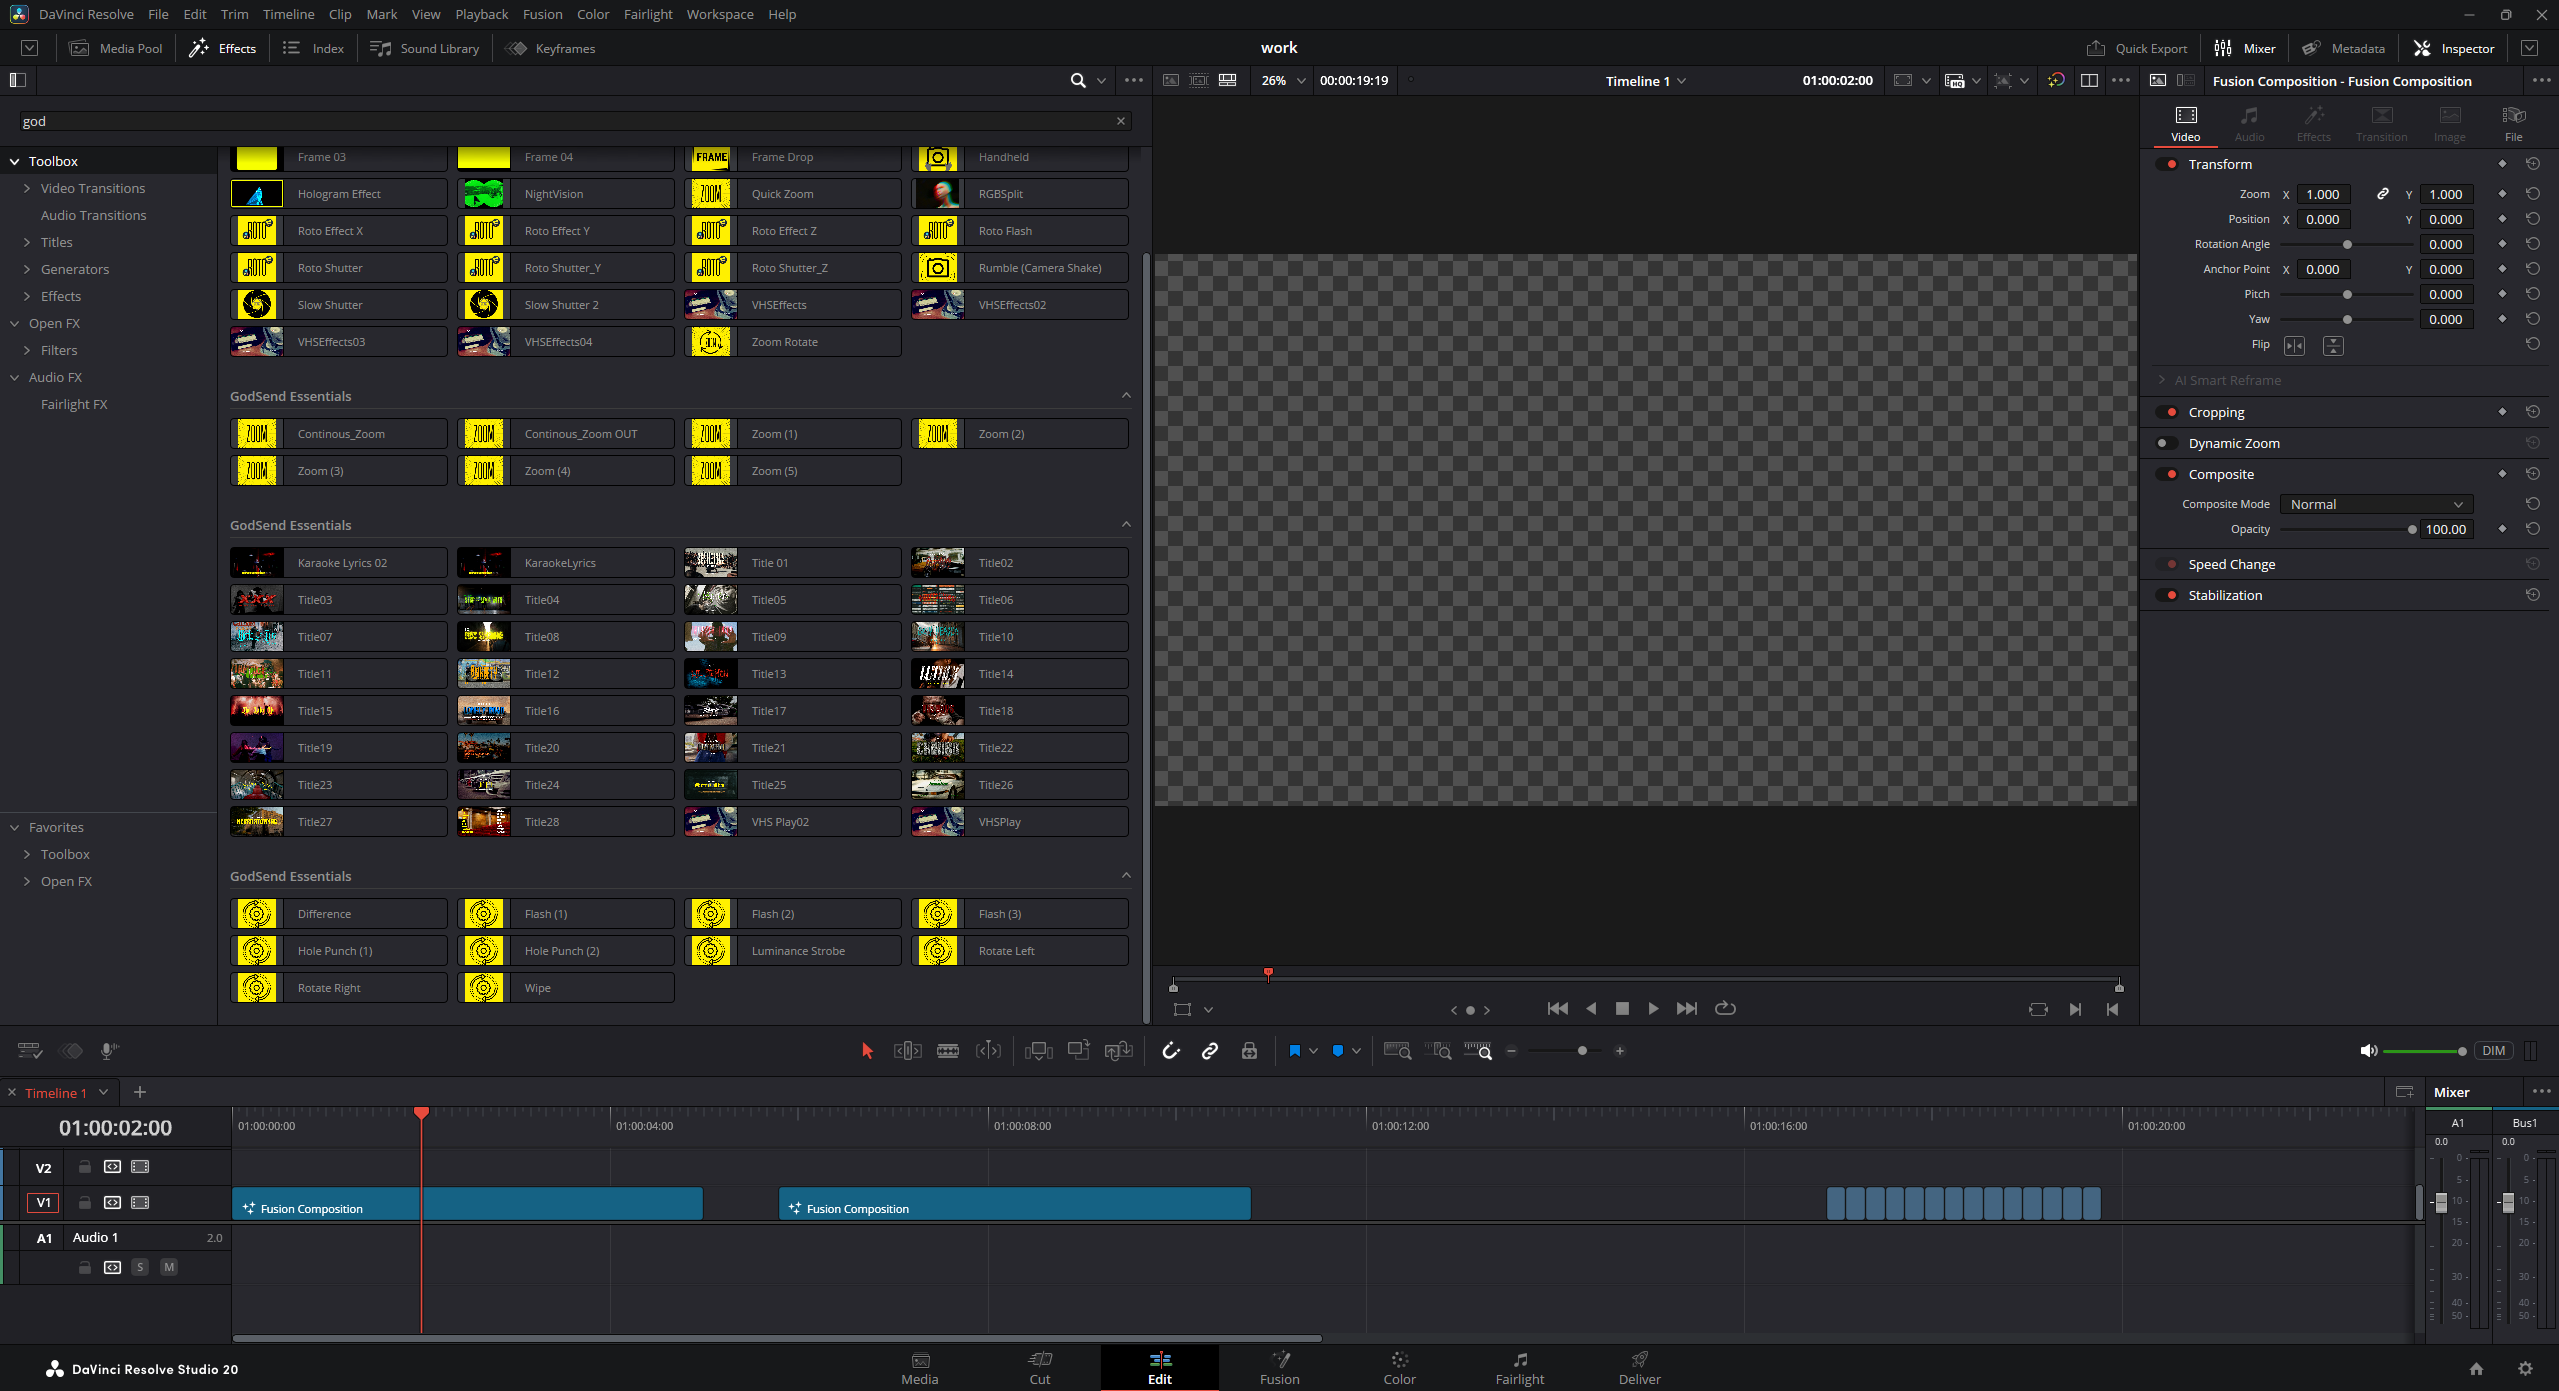Switch to the Fusion page
Viewport: 2559px width, 1391px height.
pos(1280,1368)
